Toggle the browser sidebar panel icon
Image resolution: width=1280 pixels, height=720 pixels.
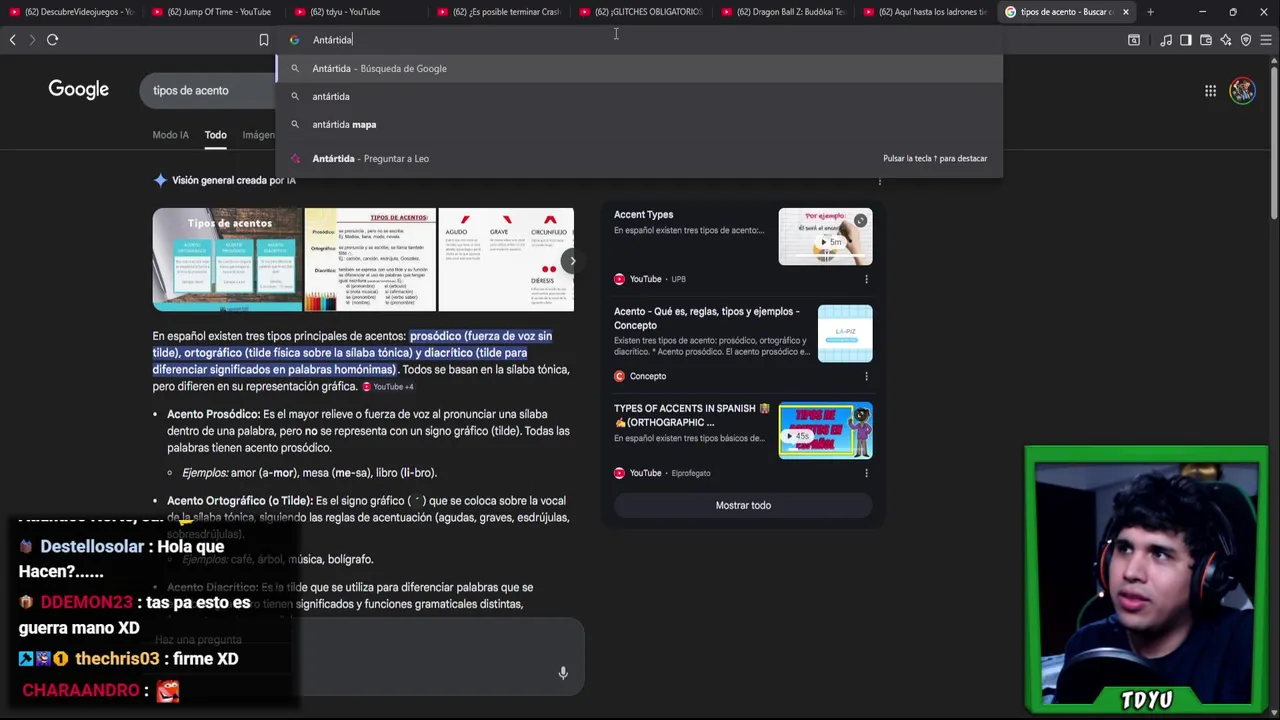pyautogui.click(x=1186, y=40)
